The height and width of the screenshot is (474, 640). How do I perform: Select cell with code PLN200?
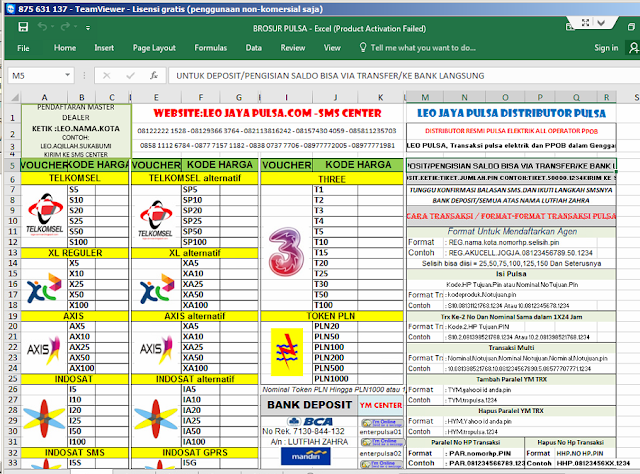(335, 358)
